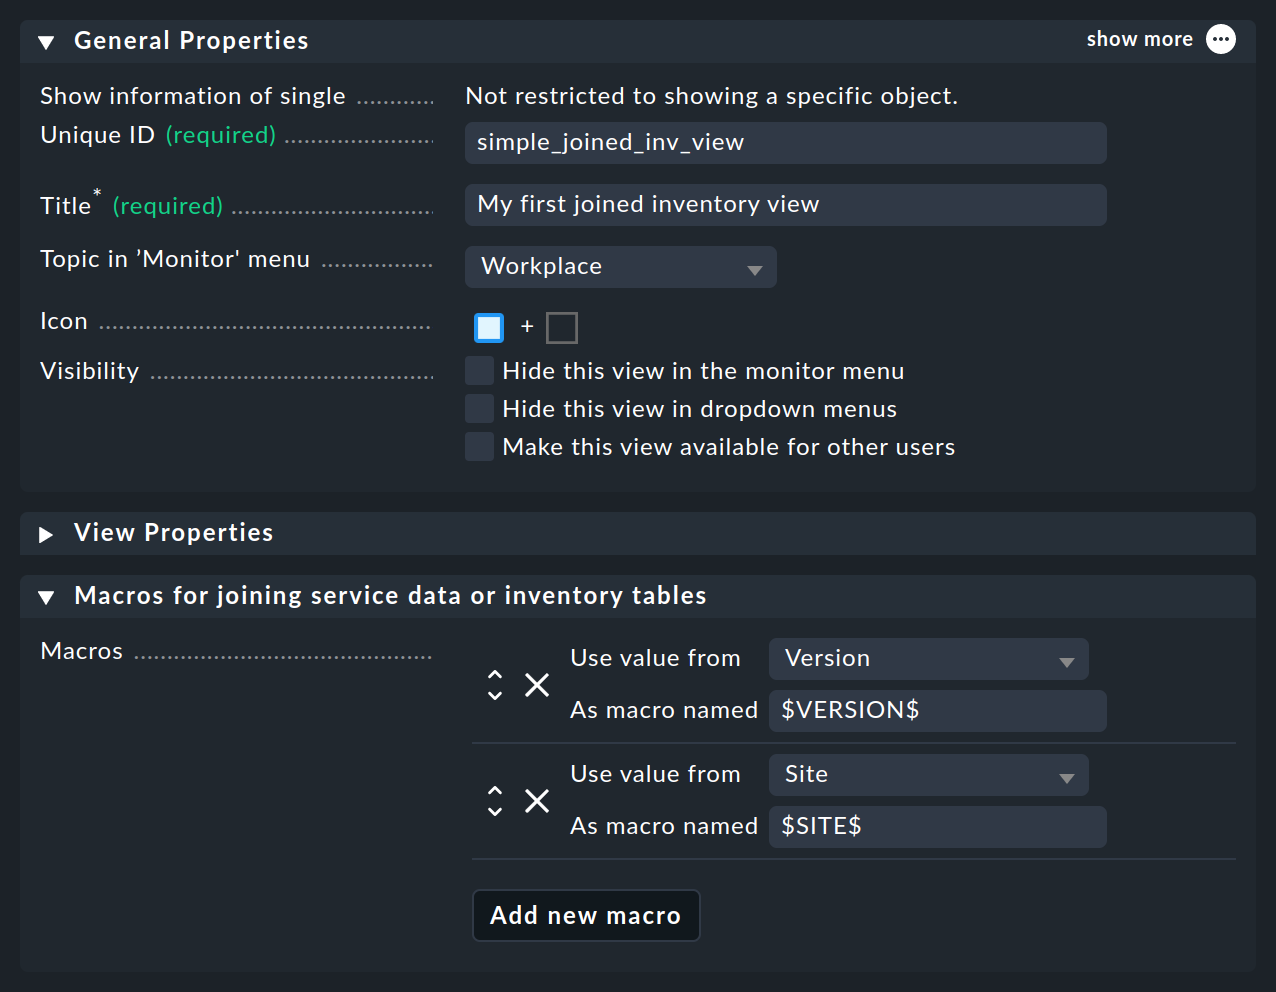Click the reorder arrows beside the Version macro
1276x992 pixels.
point(495,685)
